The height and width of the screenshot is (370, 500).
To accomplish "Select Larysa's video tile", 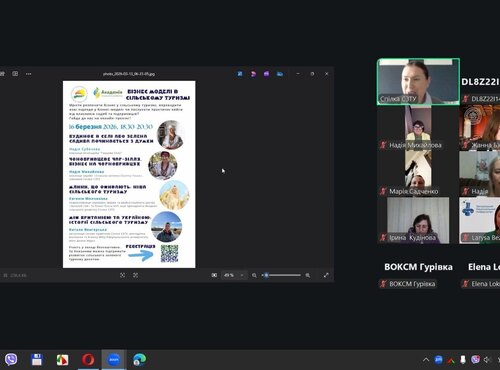I will tap(480, 220).
